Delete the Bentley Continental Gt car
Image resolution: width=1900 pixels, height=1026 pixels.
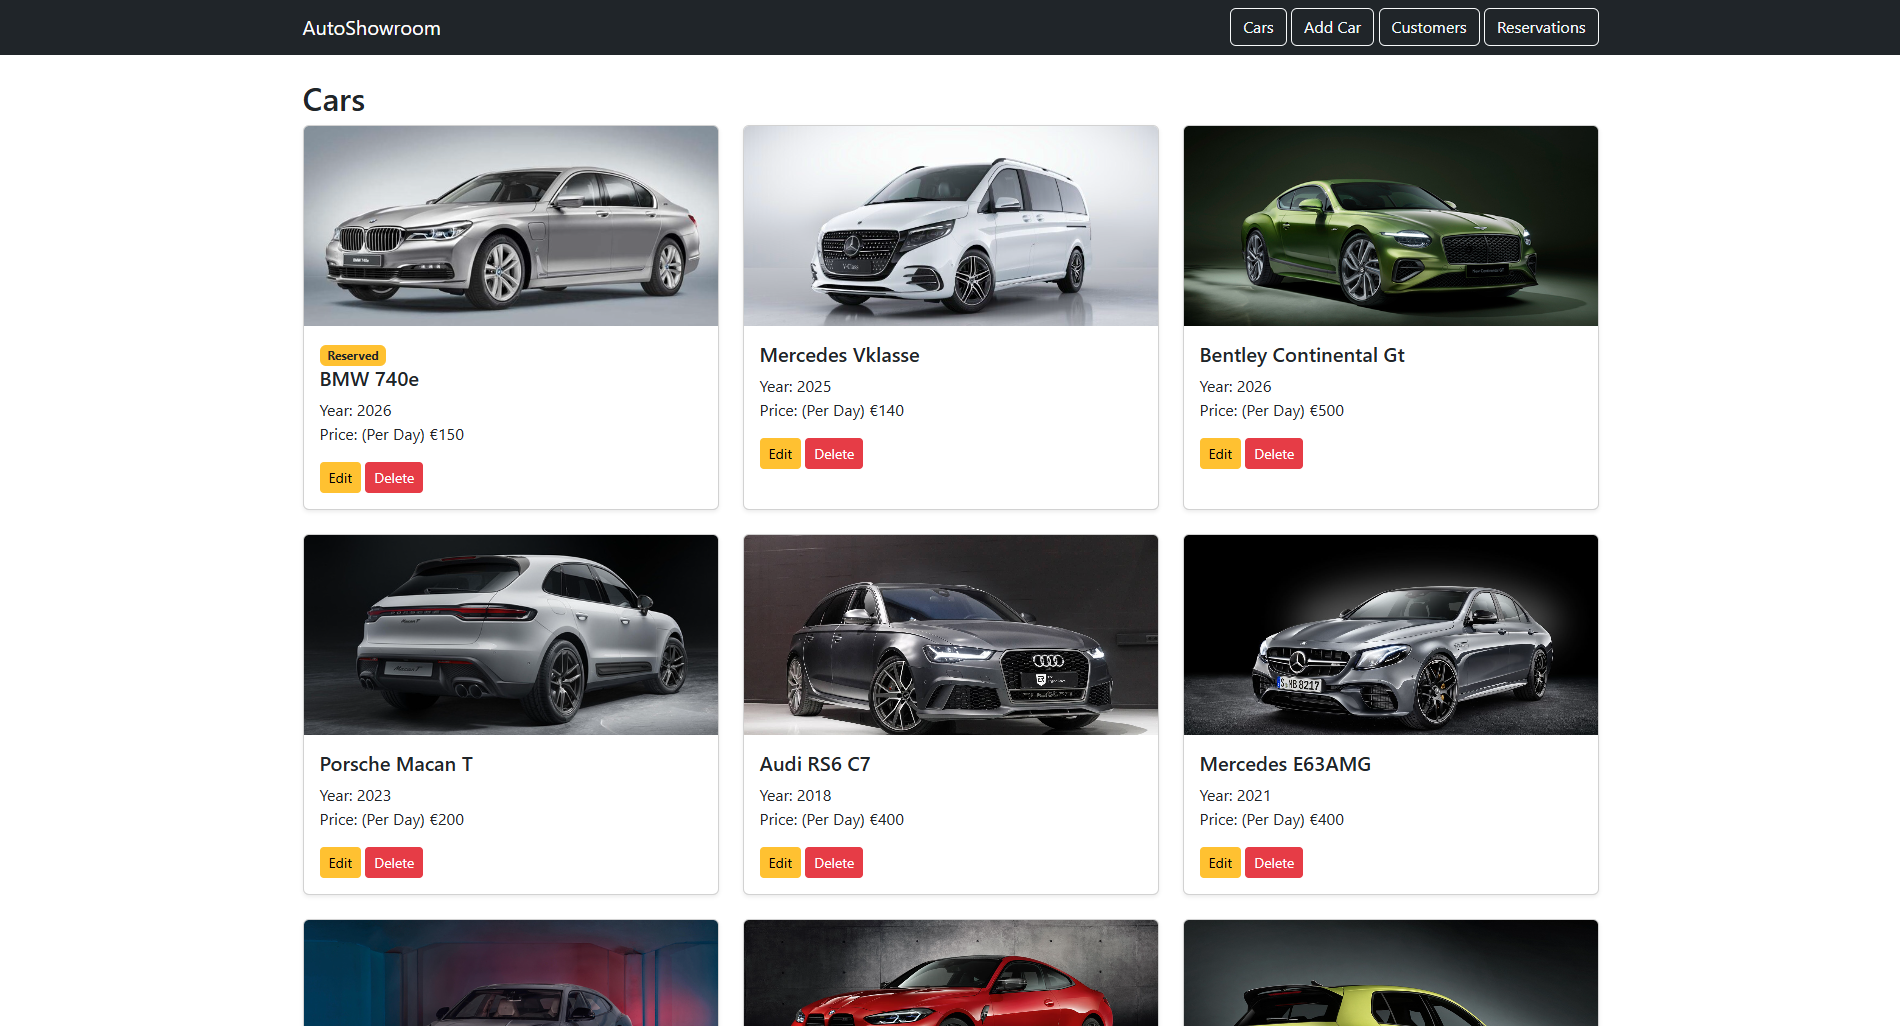coord(1274,454)
